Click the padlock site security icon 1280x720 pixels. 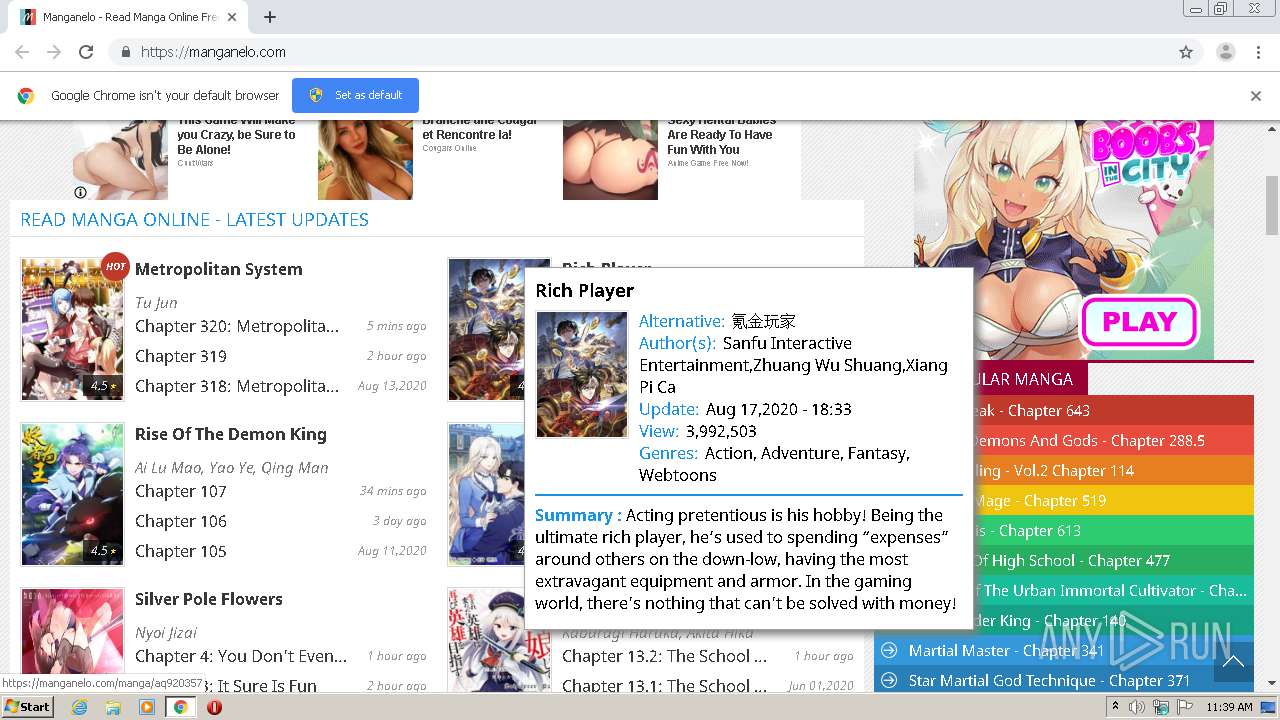125,52
